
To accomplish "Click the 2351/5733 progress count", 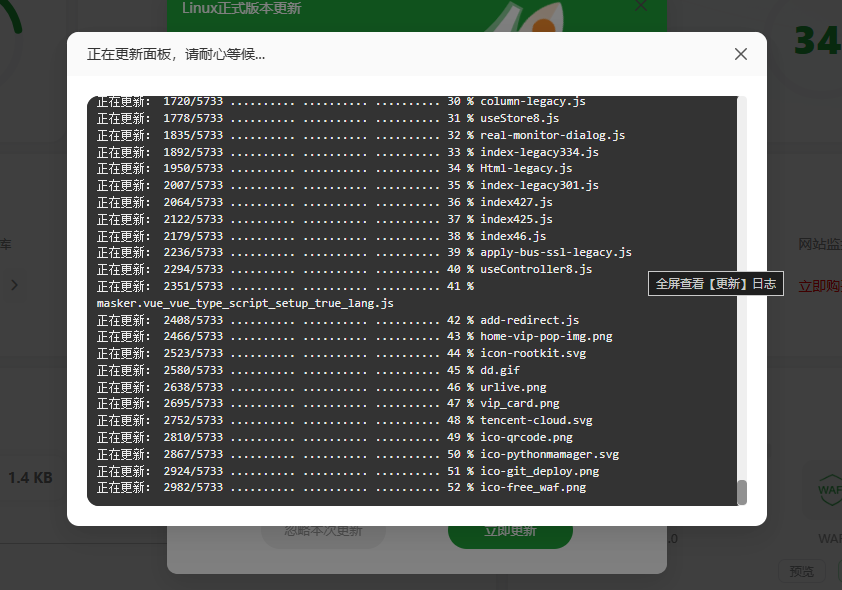I will coord(193,286).
